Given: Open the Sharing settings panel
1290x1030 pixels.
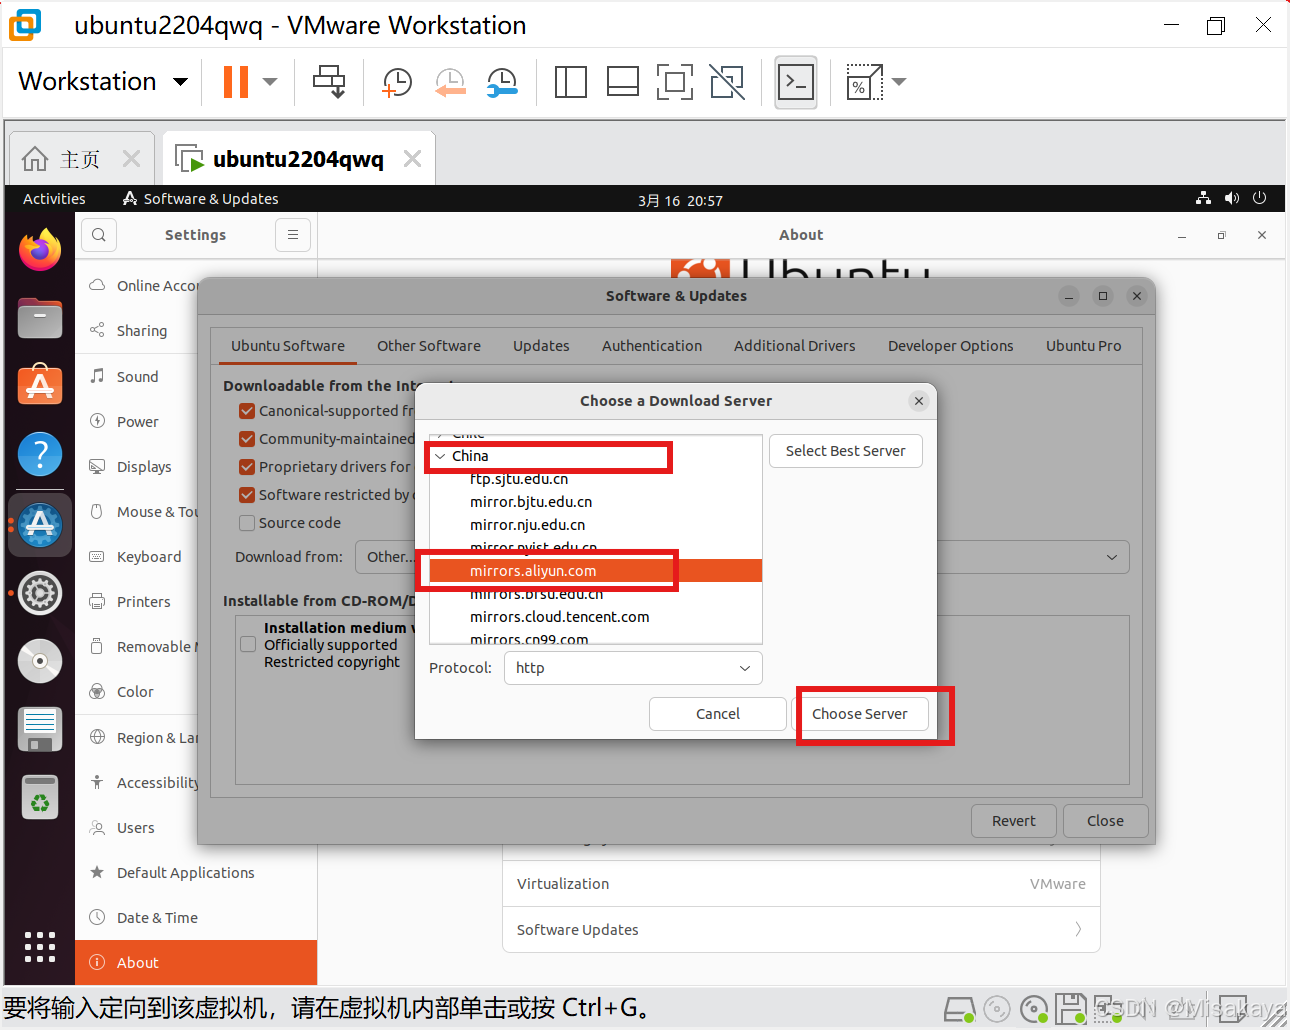Looking at the screenshot, I should tap(141, 331).
